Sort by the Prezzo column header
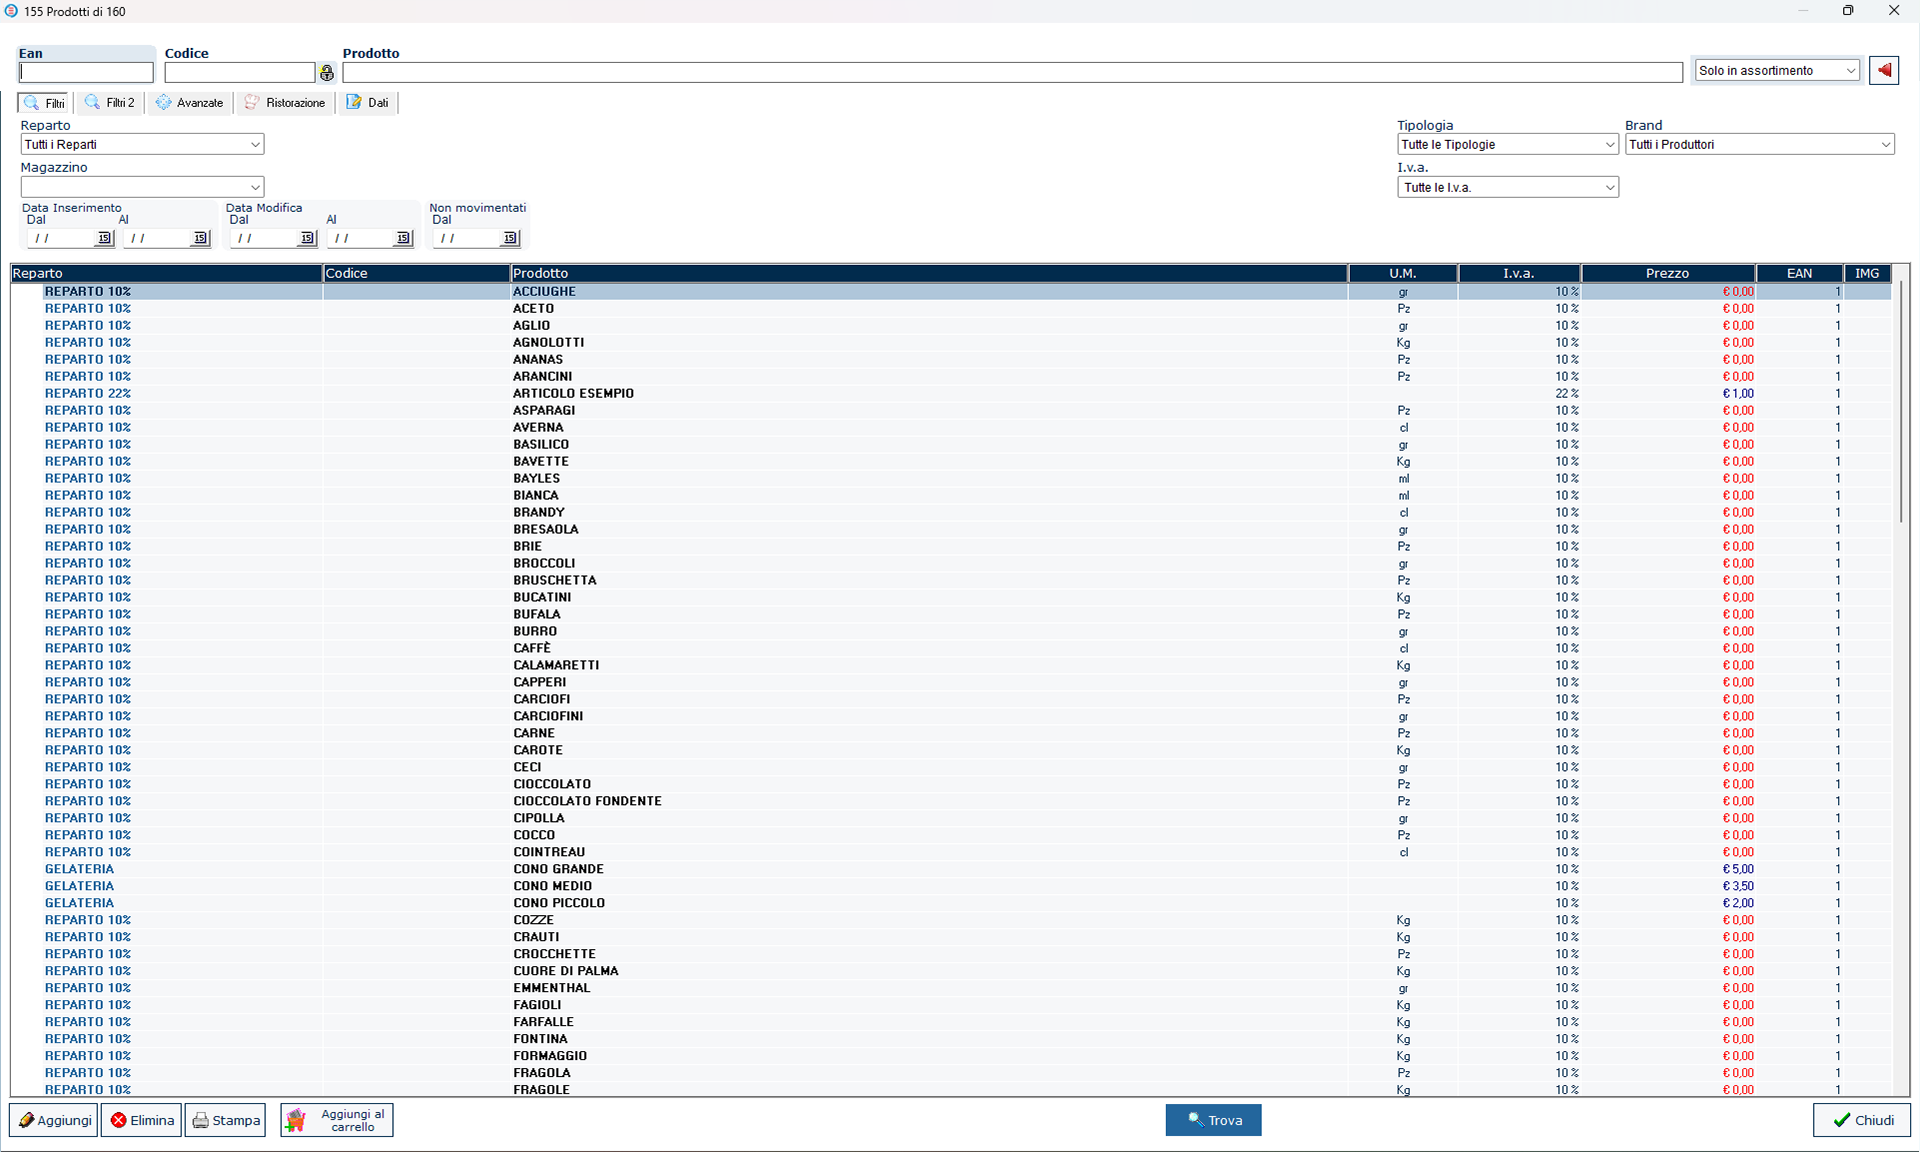 1667,273
